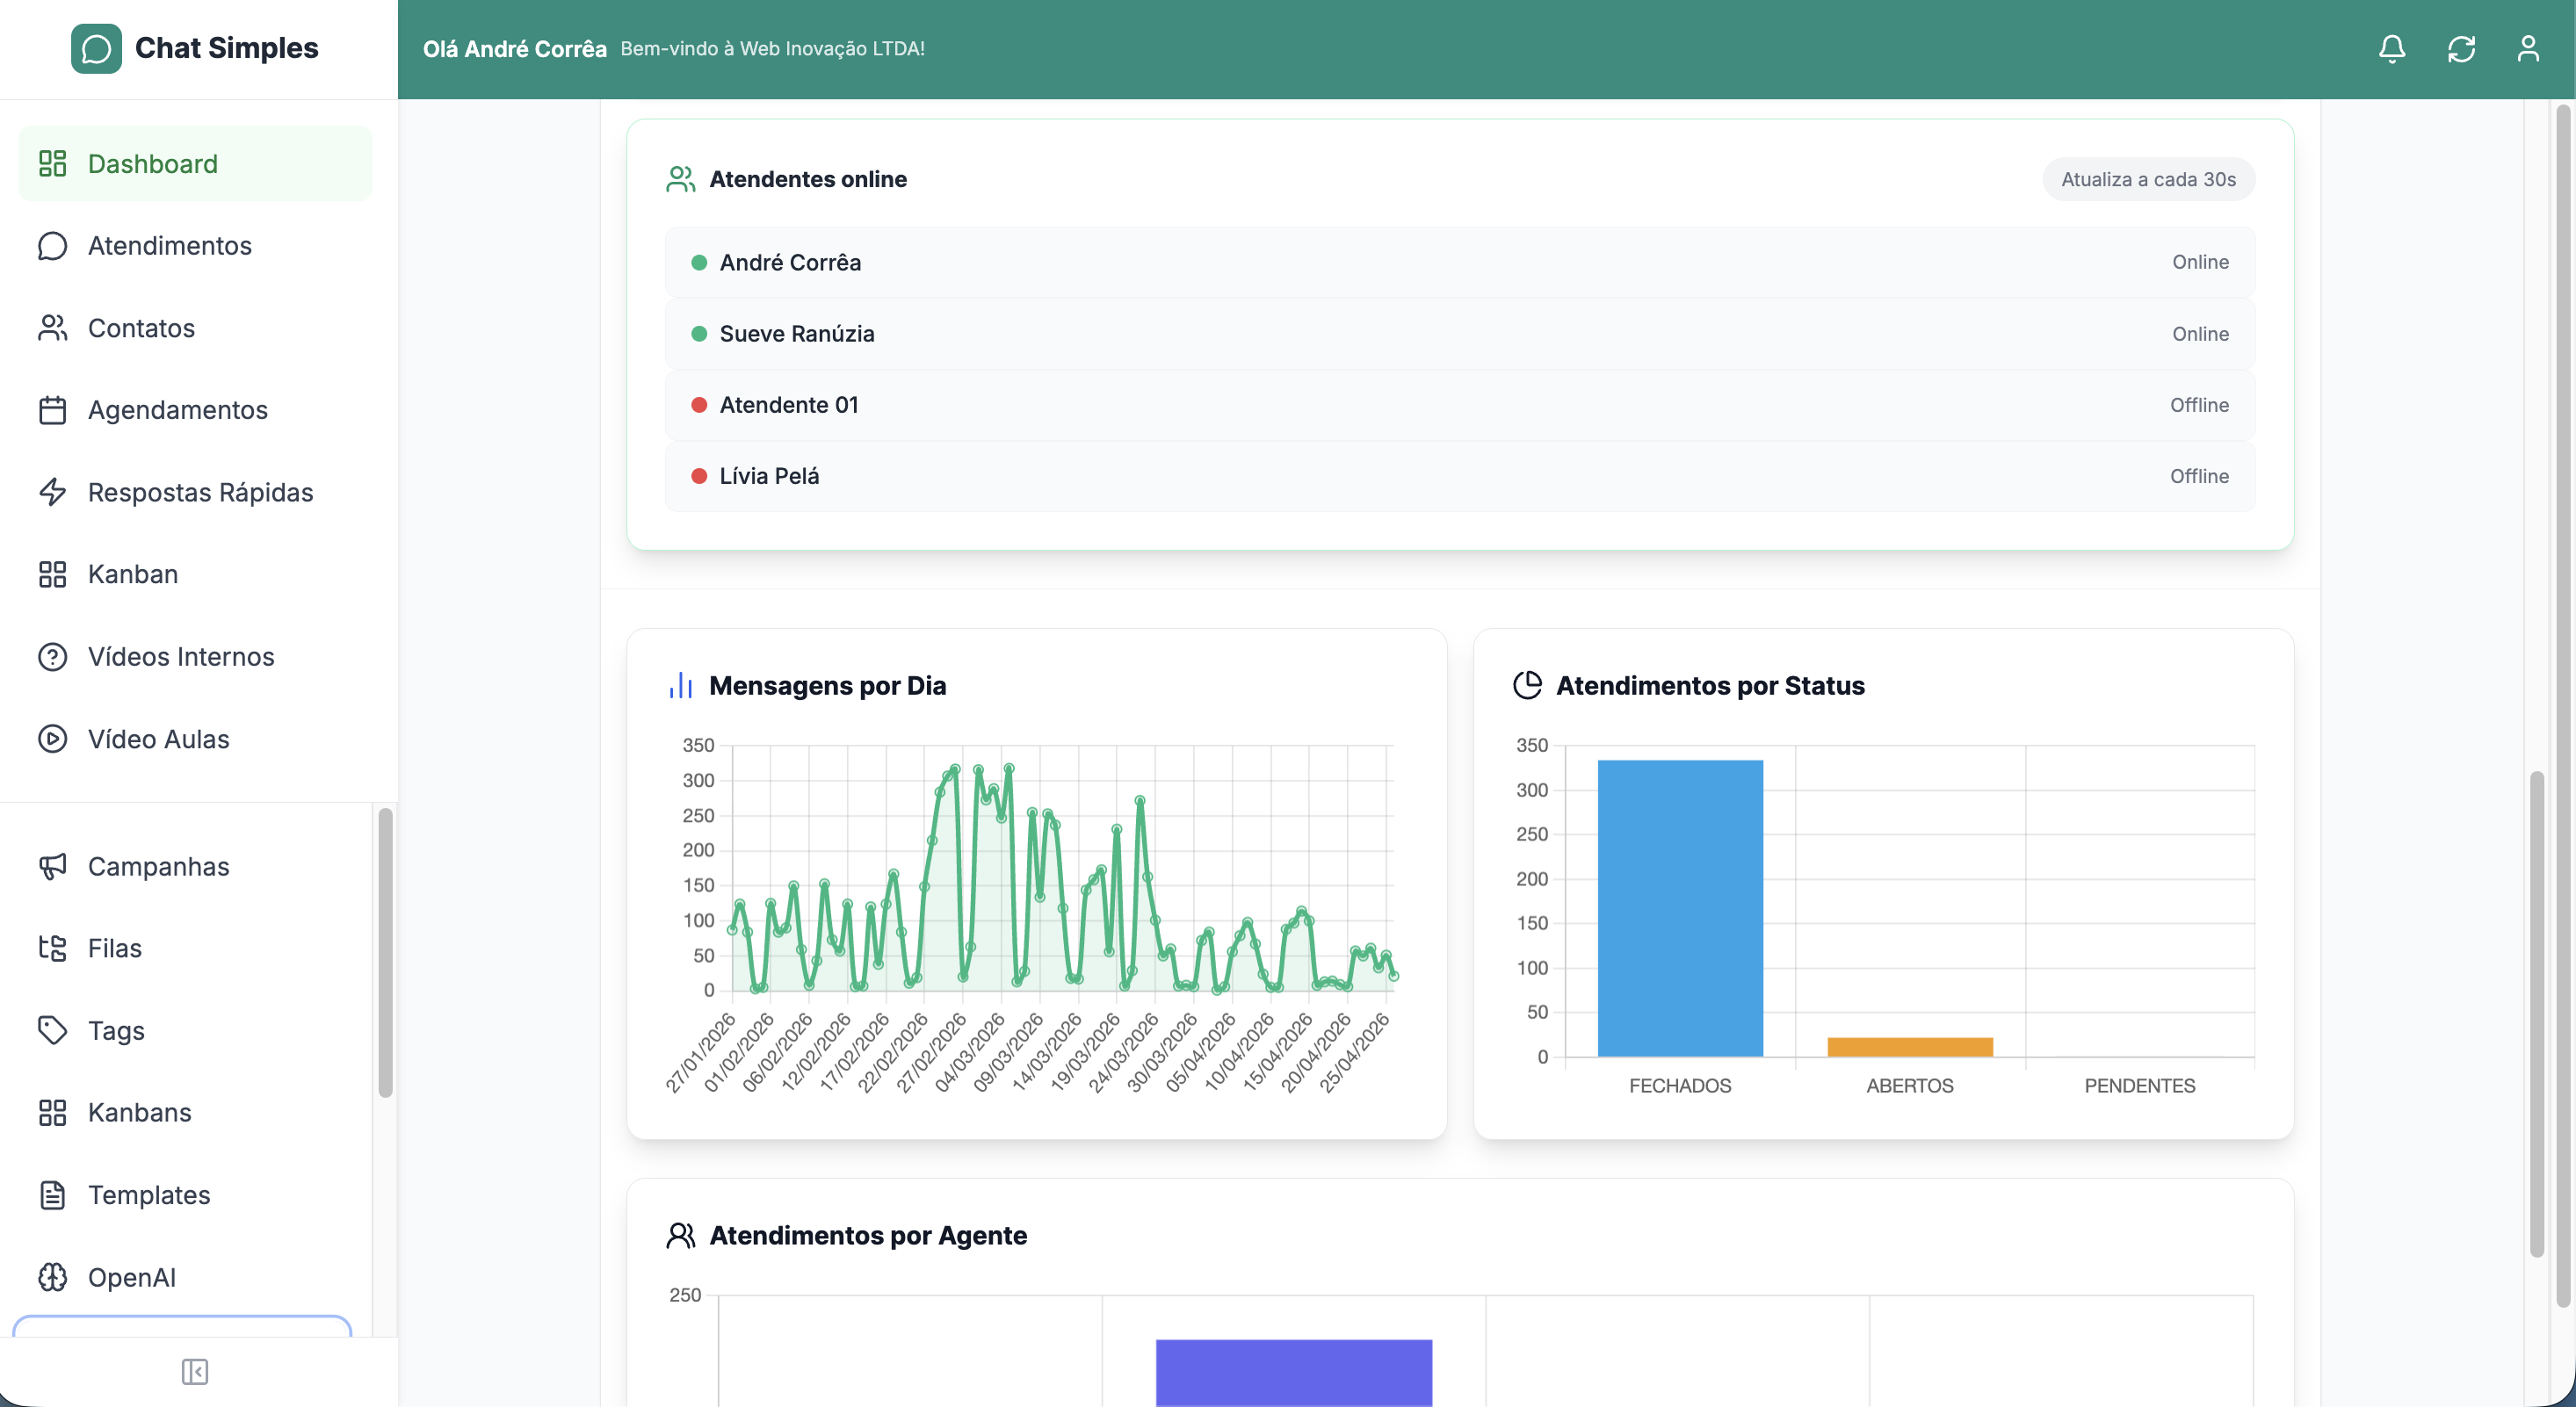Collapse the sidebar with the bottom-left icon
This screenshot has width=2576, height=1407.
point(196,1372)
